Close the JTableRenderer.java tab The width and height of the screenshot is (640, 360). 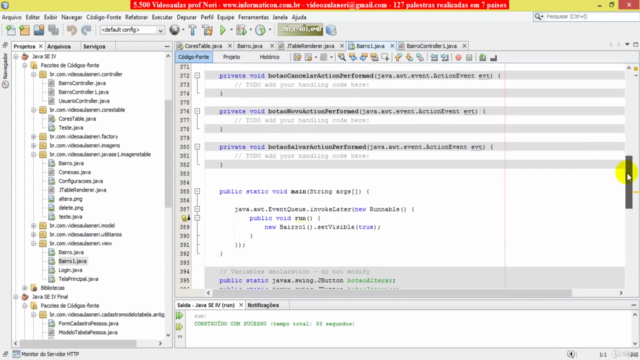pyautogui.click(x=342, y=46)
